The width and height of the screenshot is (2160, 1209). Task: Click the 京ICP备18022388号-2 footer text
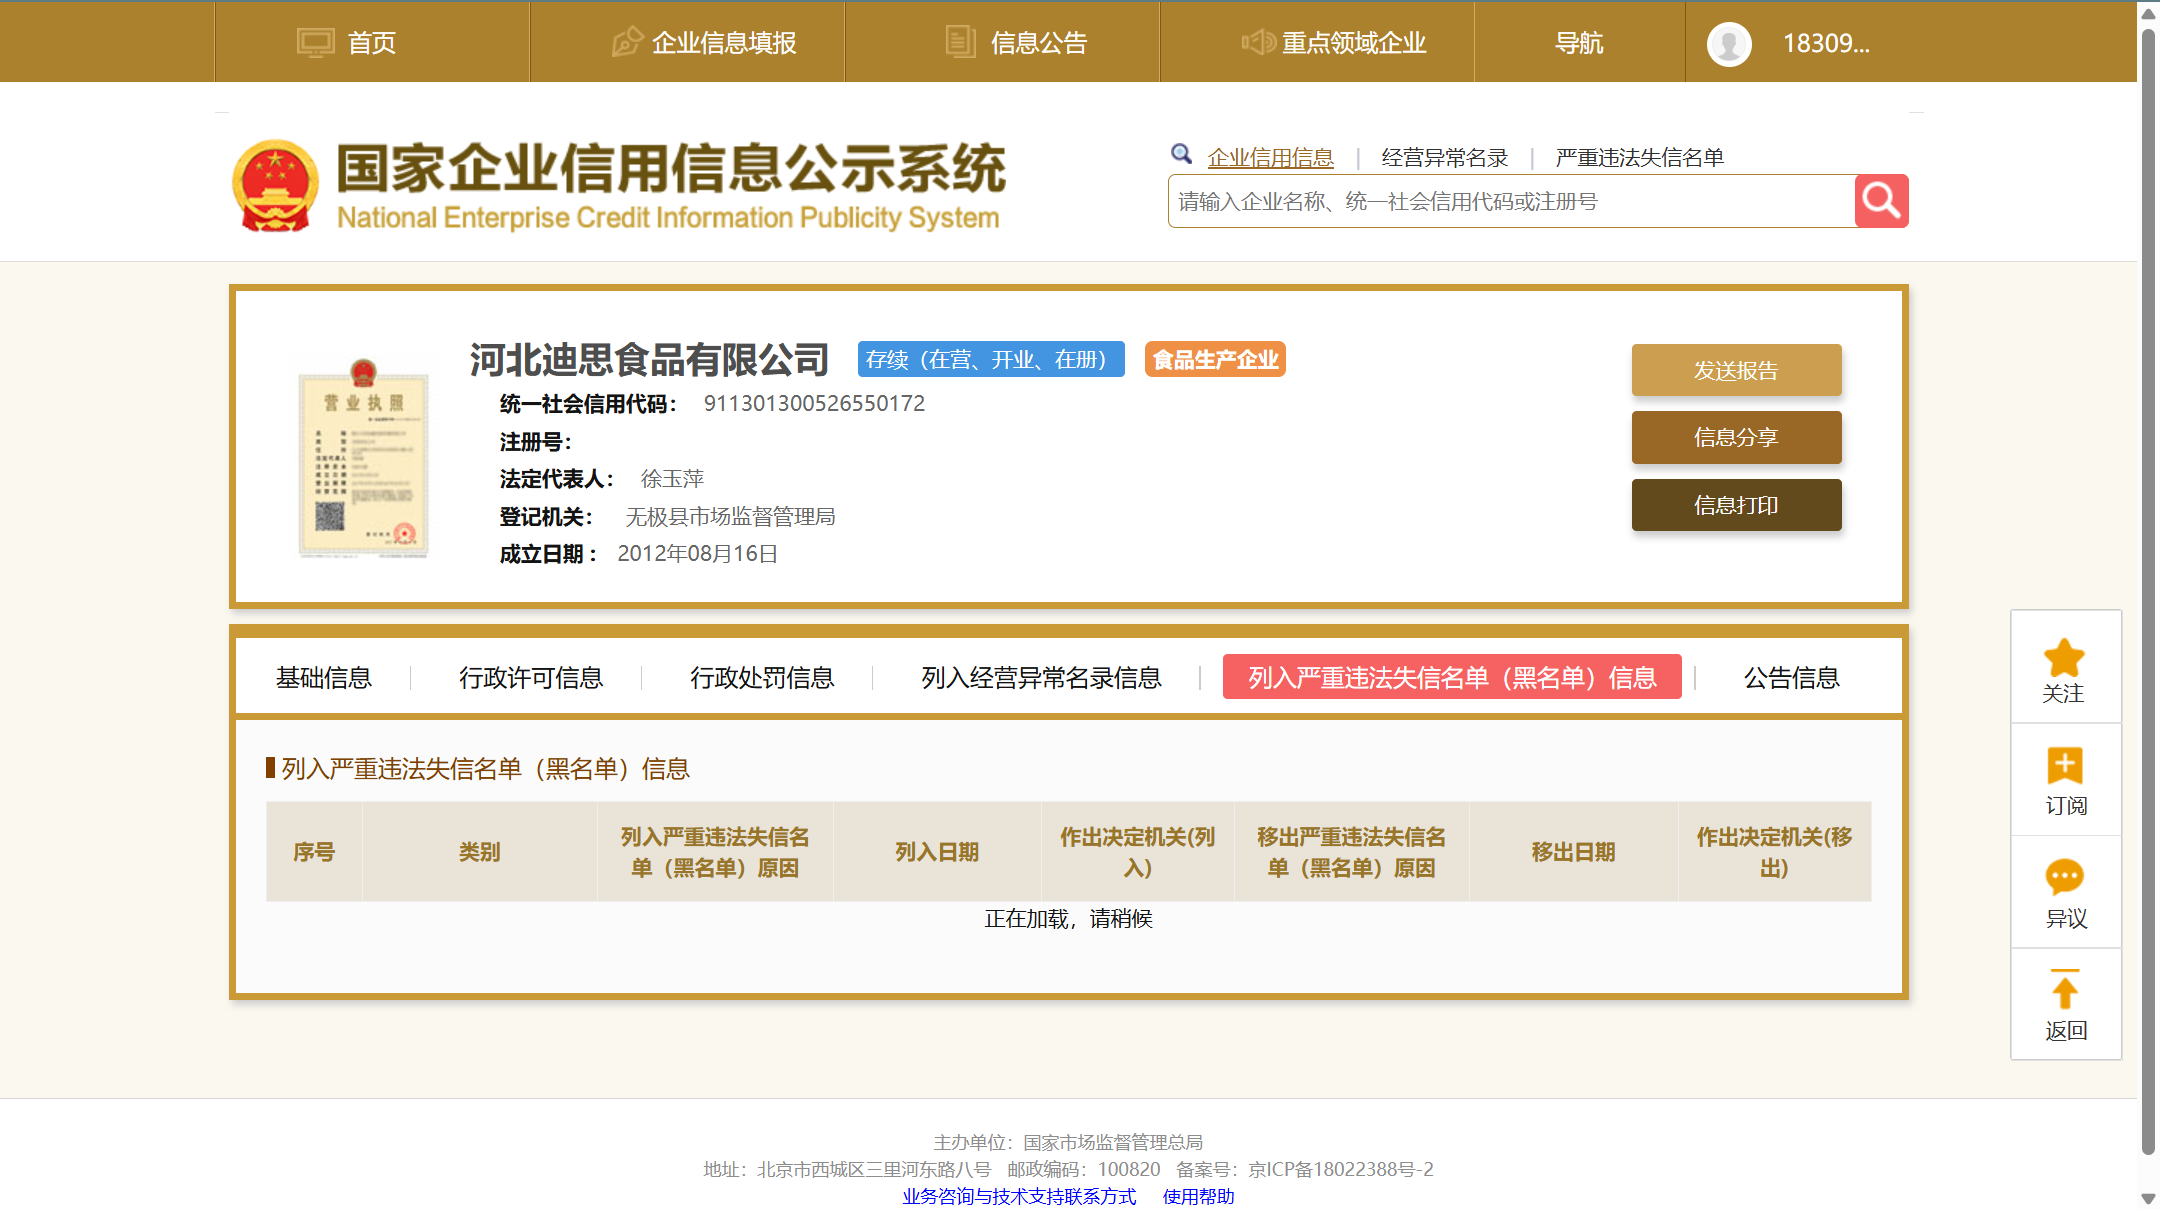1340,1169
